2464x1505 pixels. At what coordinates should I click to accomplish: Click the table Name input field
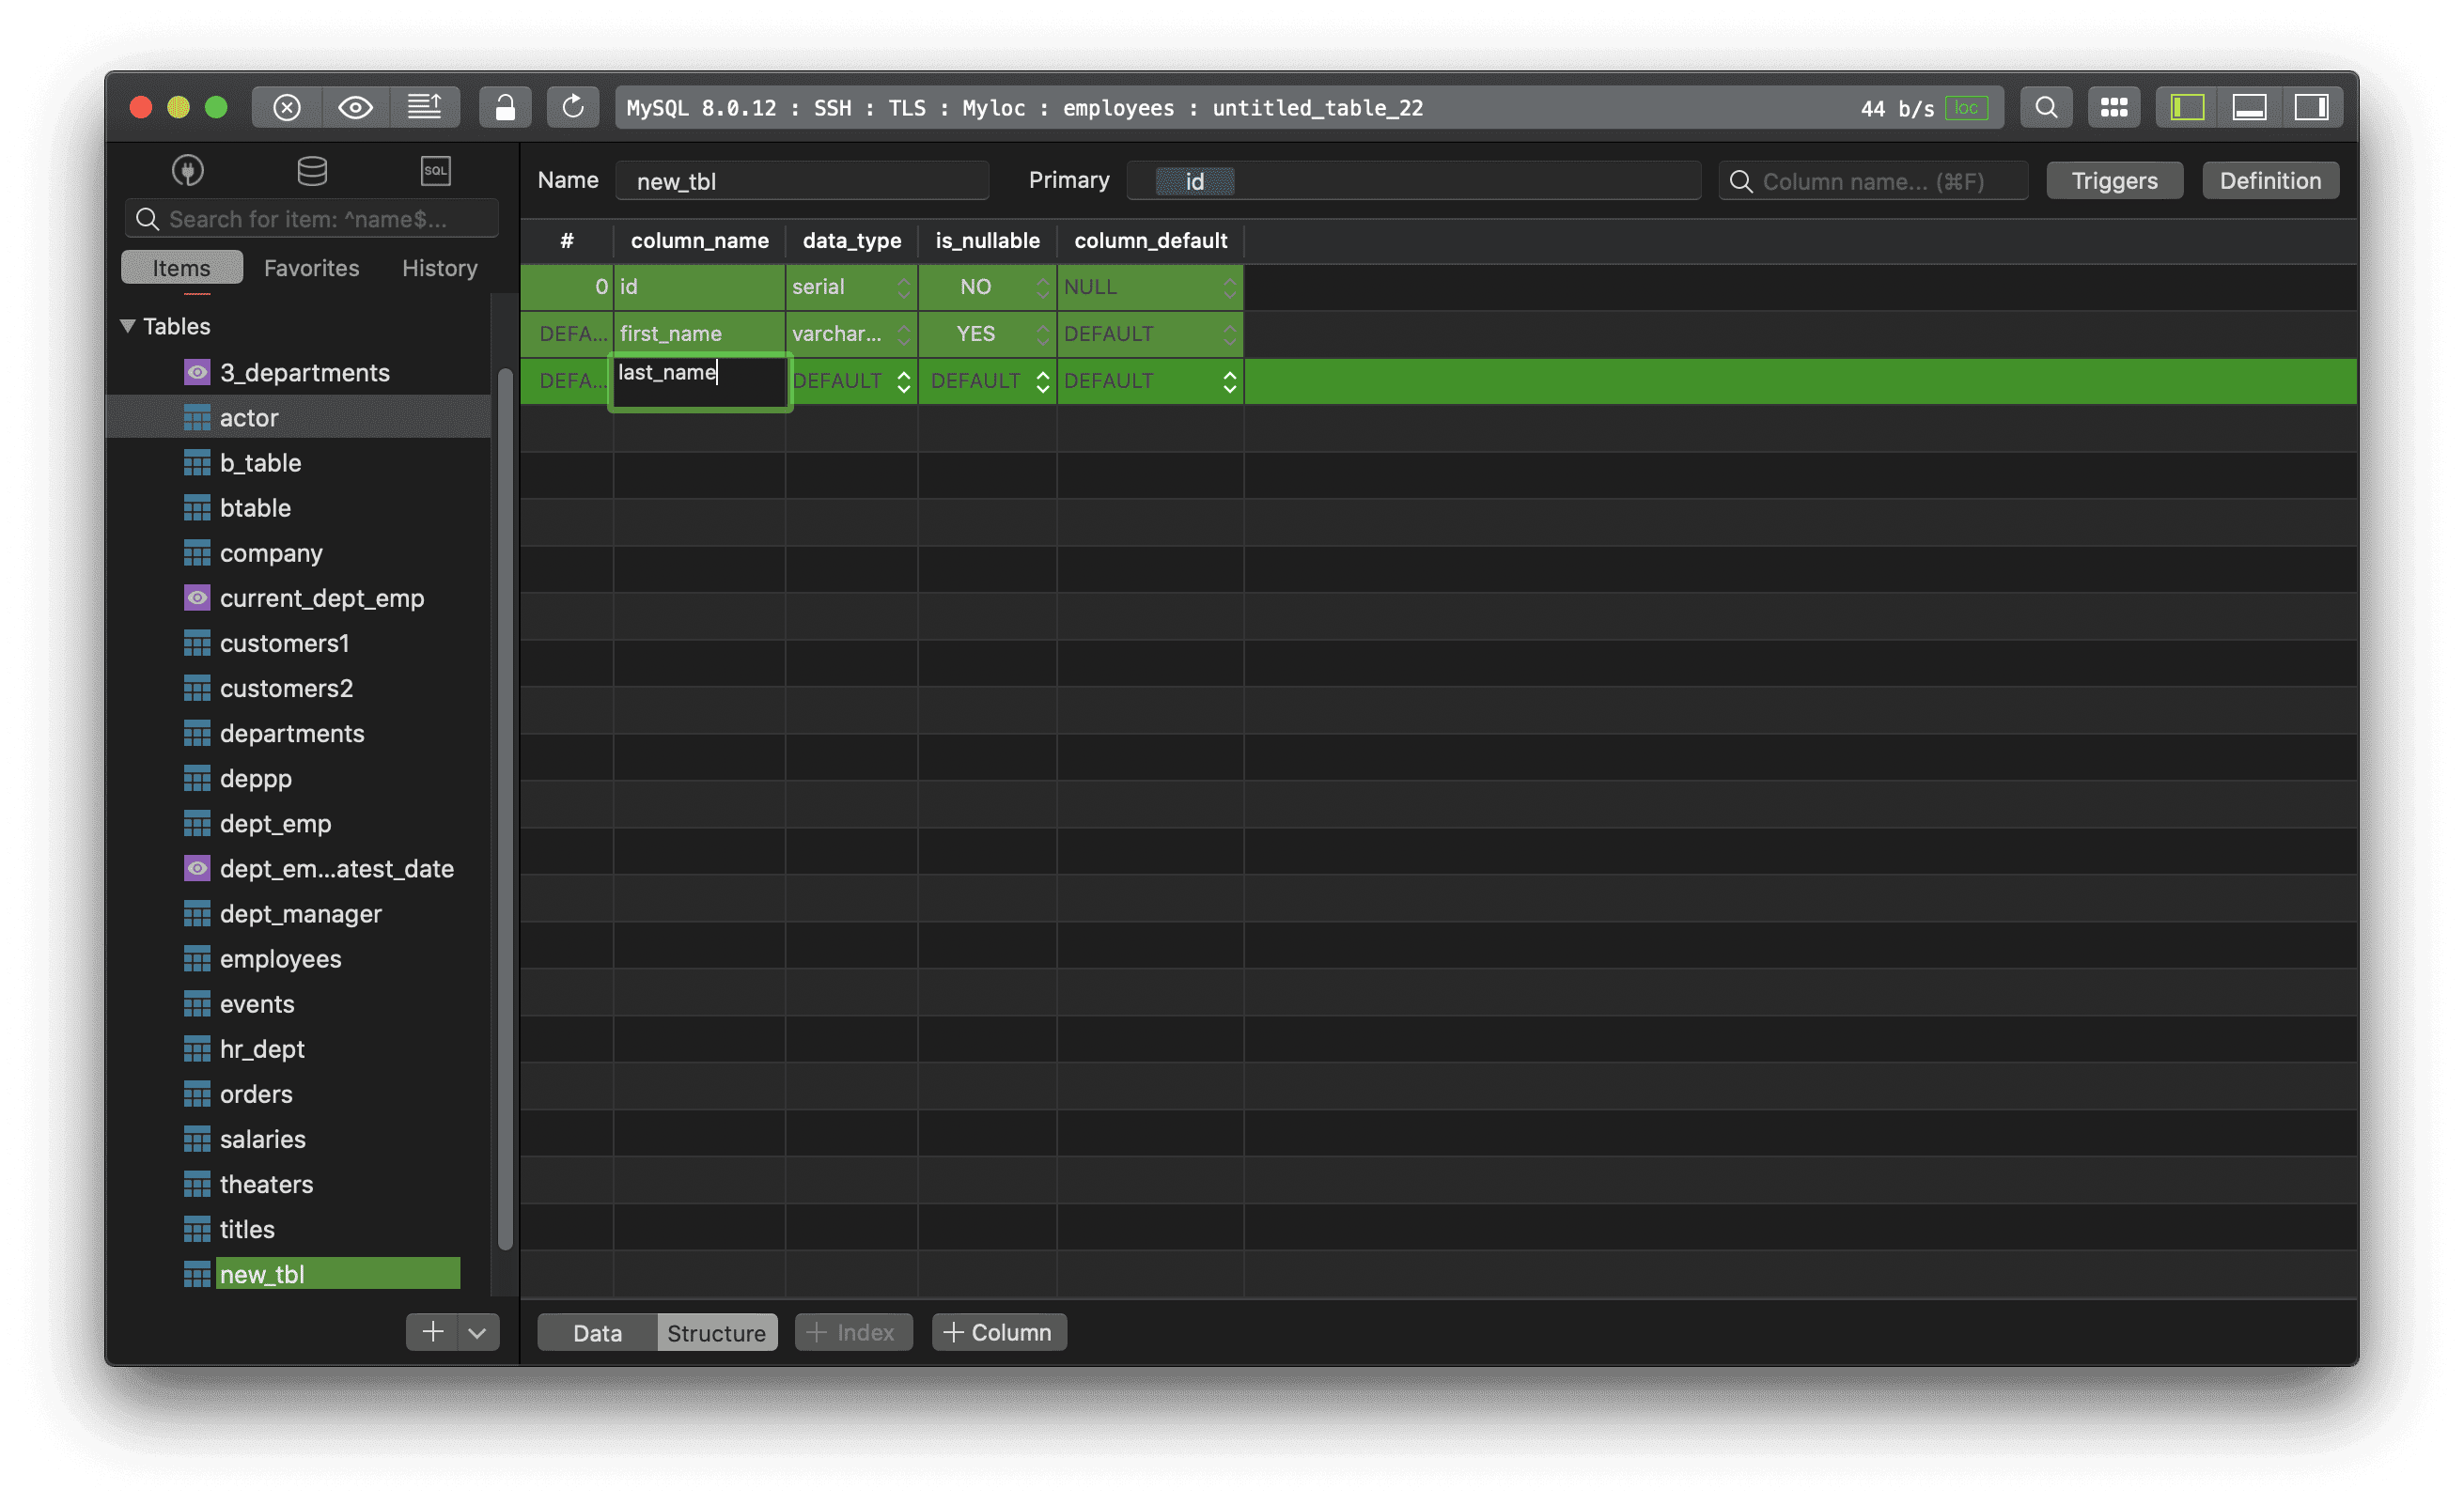802,181
